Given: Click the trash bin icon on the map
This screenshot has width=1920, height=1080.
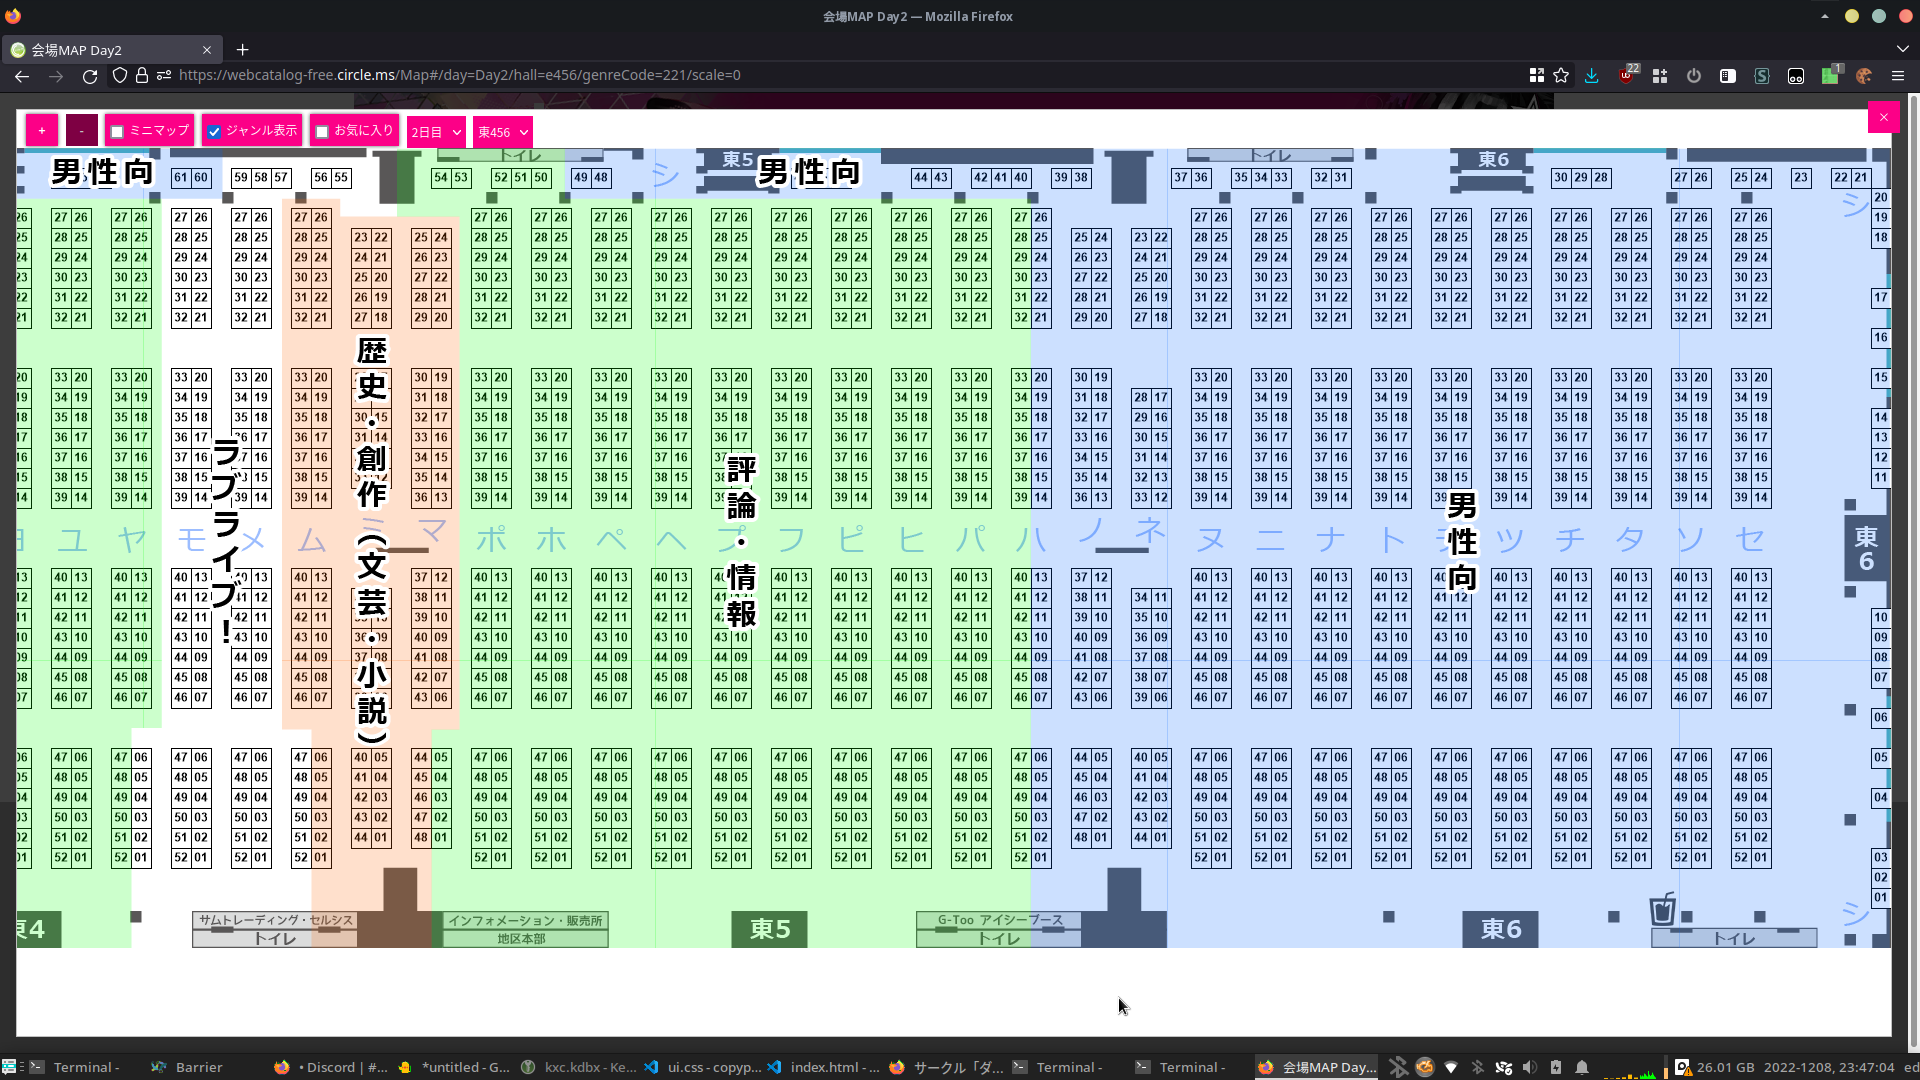Looking at the screenshot, I should pyautogui.click(x=1662, y=909).
